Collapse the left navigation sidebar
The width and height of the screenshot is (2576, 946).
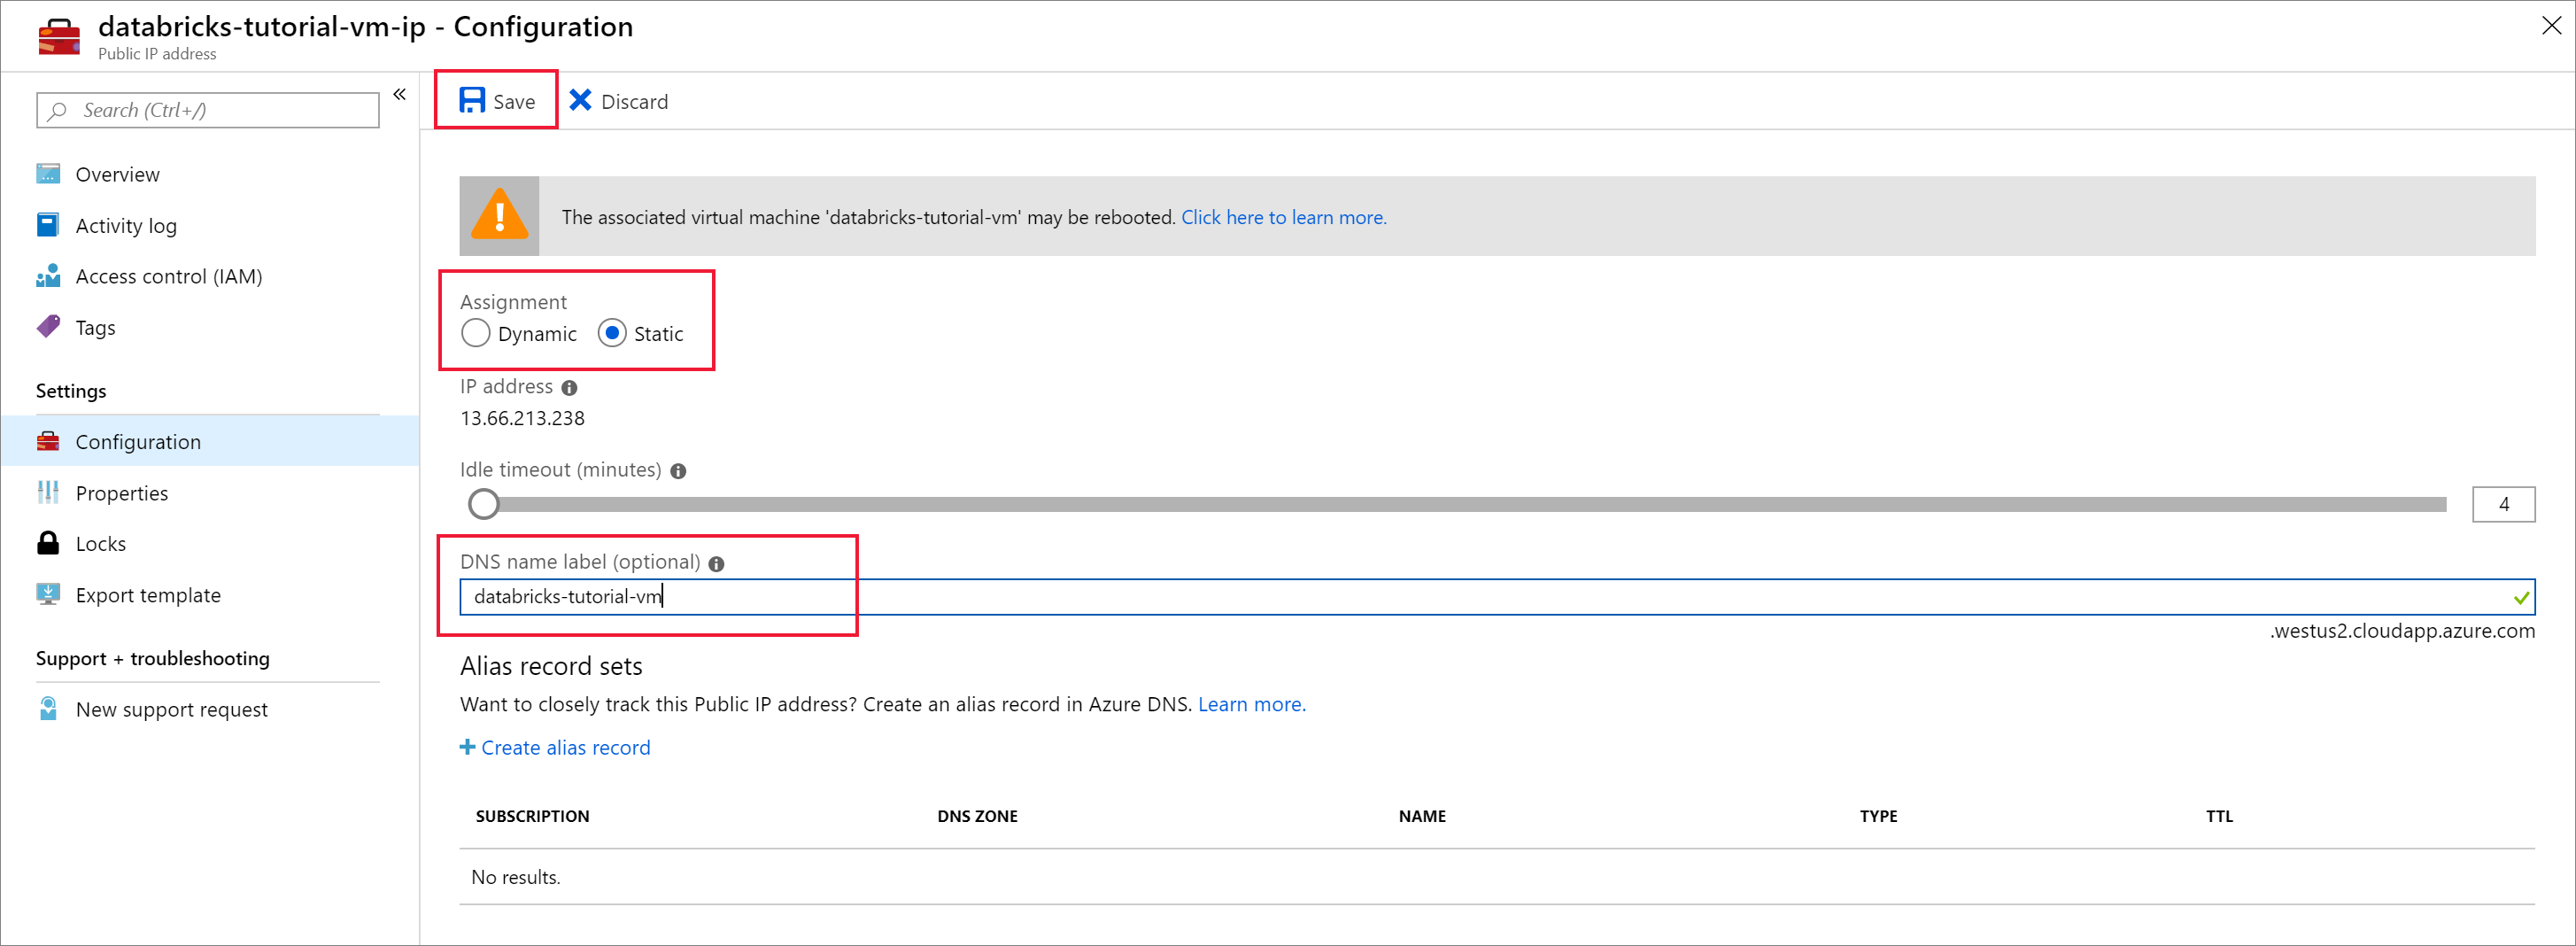pos(399,93)
